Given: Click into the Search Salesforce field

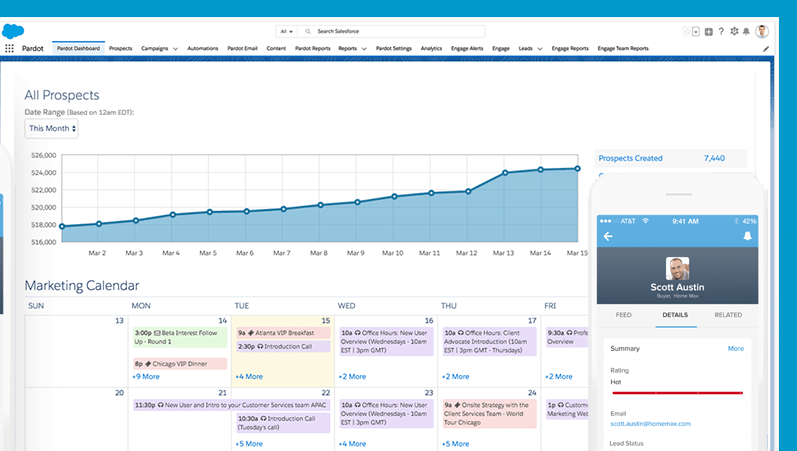Looking at the screenshot, I should [391, 32].
